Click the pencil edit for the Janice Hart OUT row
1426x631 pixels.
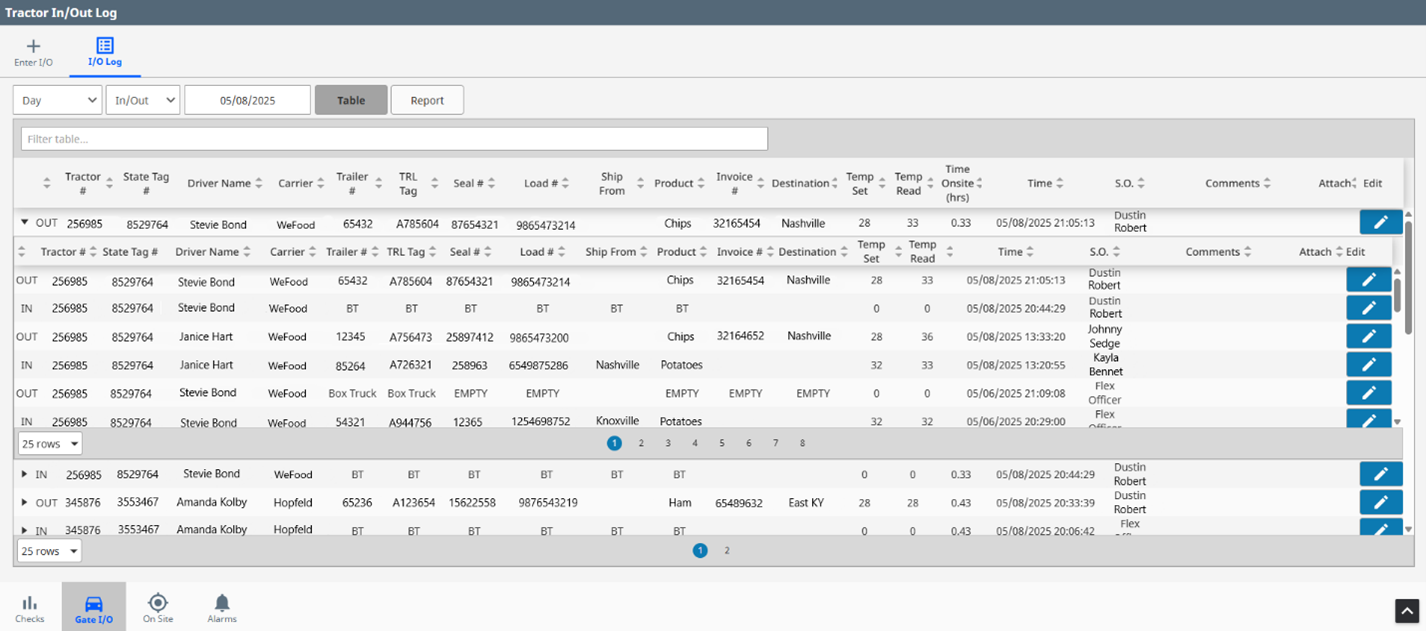click(1369, 336)
